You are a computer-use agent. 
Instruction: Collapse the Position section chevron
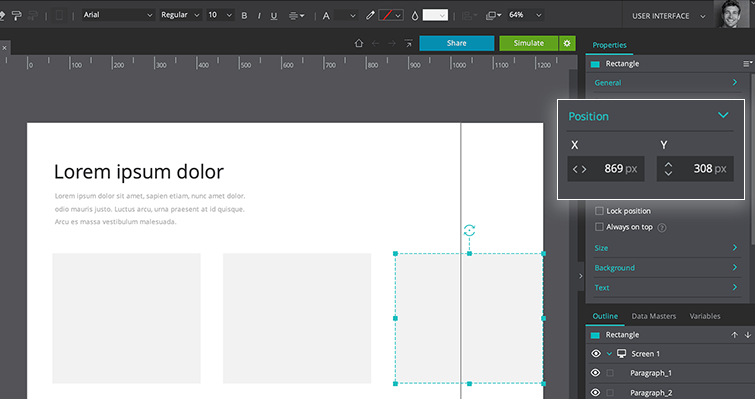(x=723, y=116)
